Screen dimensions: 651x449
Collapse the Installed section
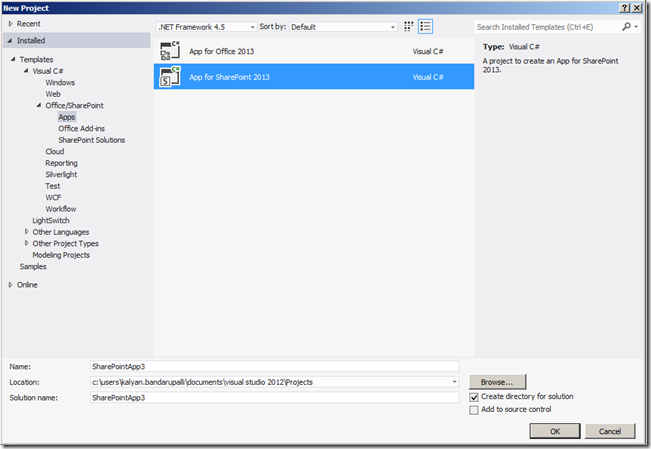pos(10,41)
